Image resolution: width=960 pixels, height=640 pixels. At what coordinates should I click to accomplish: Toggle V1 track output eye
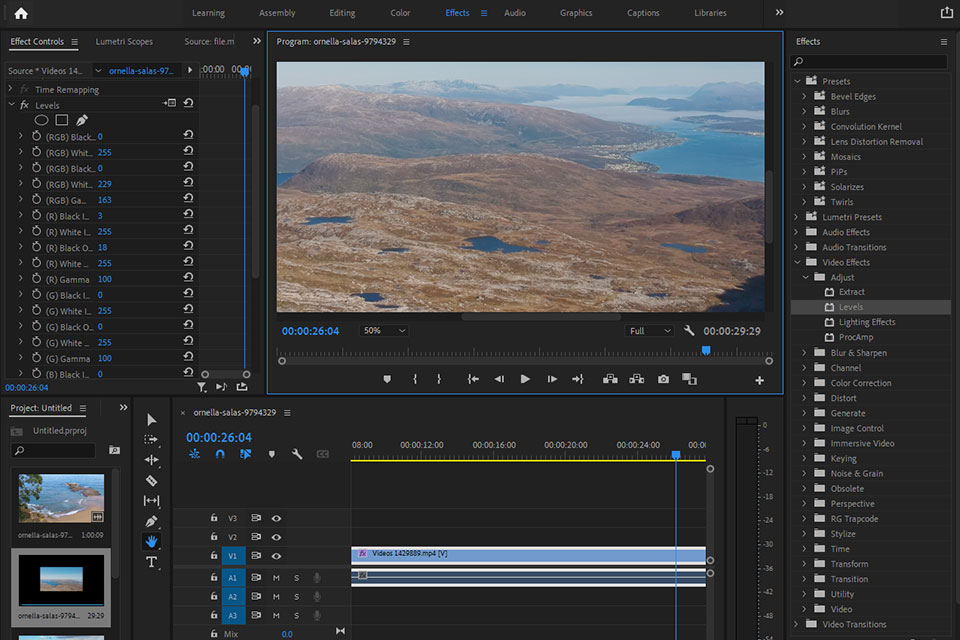click(276, 556)
